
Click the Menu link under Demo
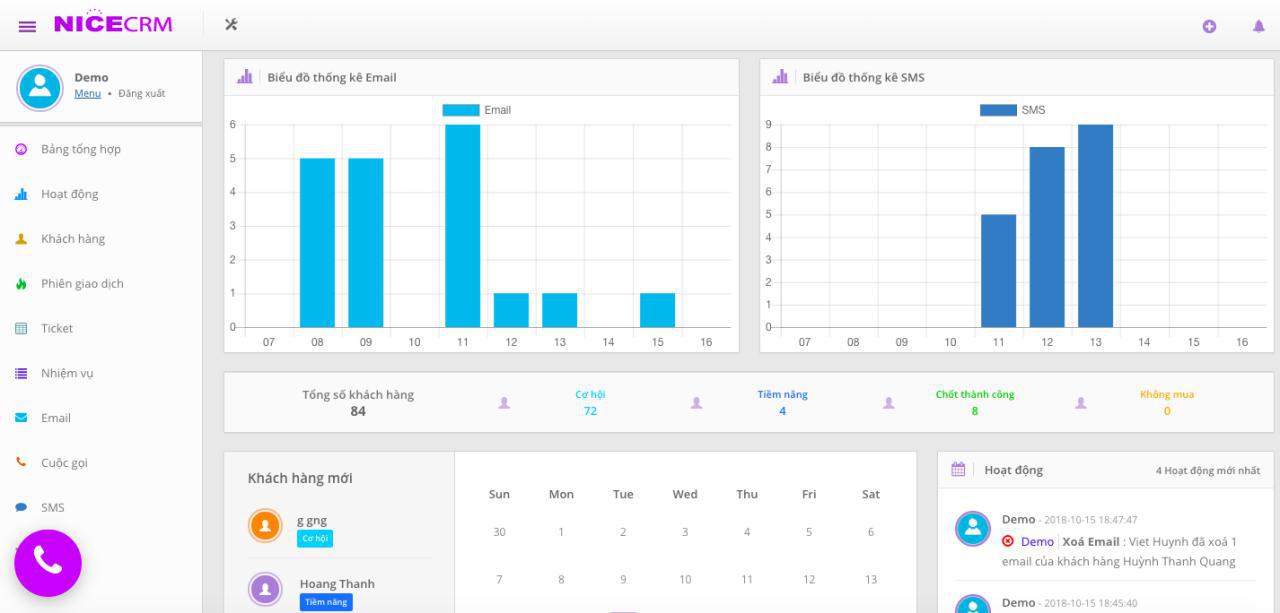[88, 94]
